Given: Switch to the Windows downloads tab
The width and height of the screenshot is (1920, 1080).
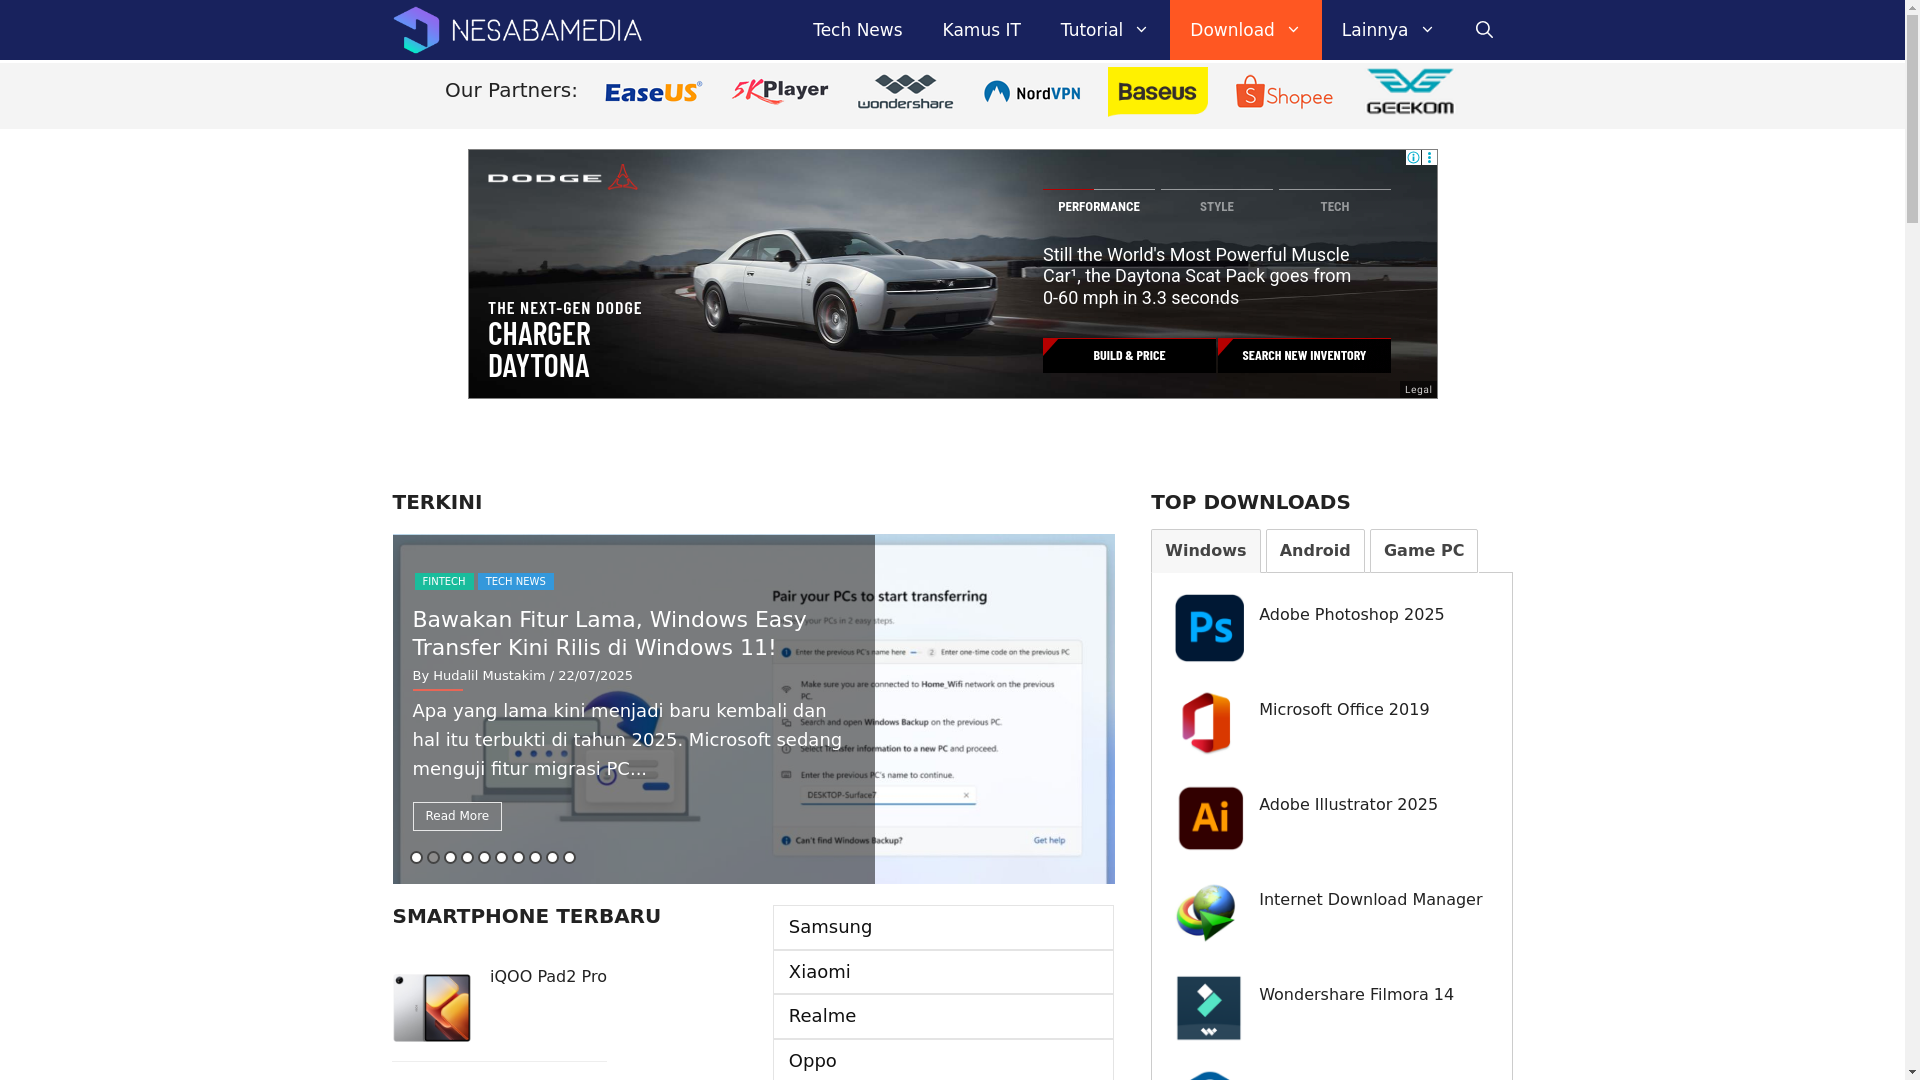Looking at the screenshot, I should (1206, 551).
